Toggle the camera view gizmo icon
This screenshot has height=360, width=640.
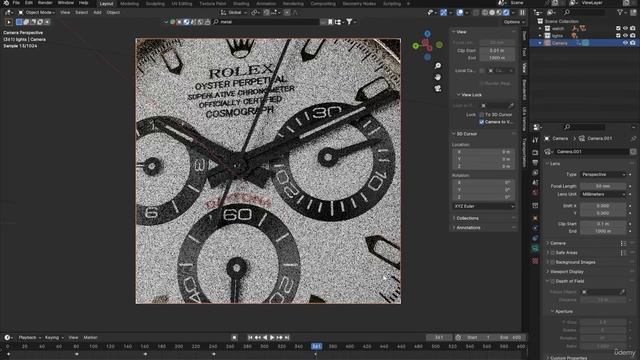coord(438,89)
